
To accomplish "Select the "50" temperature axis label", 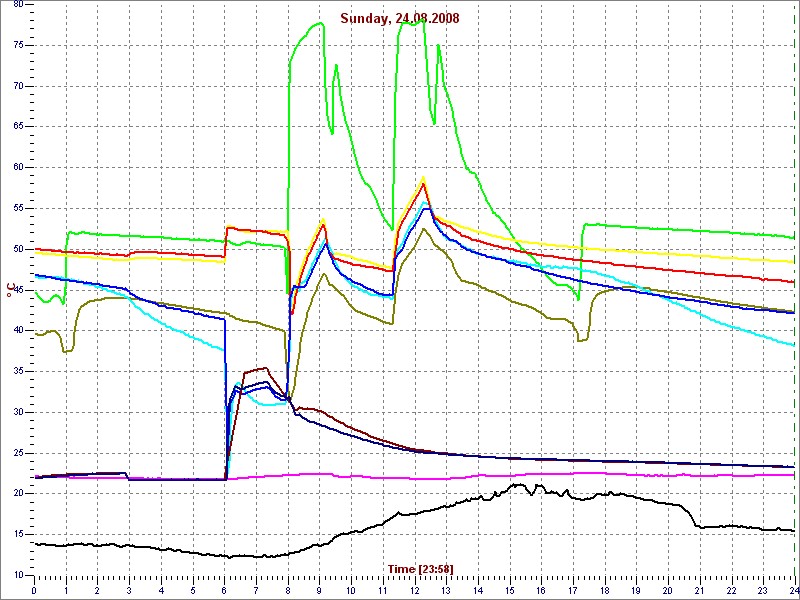I will click(18, 249).
